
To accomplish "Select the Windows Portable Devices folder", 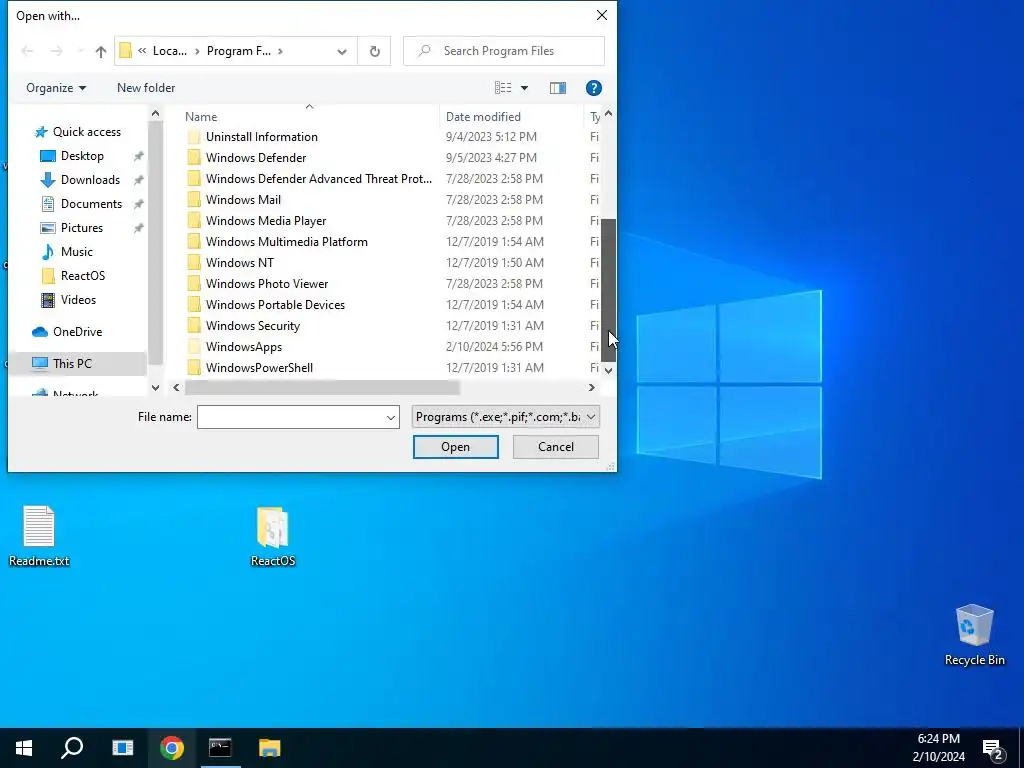I will tap(275, 305).
